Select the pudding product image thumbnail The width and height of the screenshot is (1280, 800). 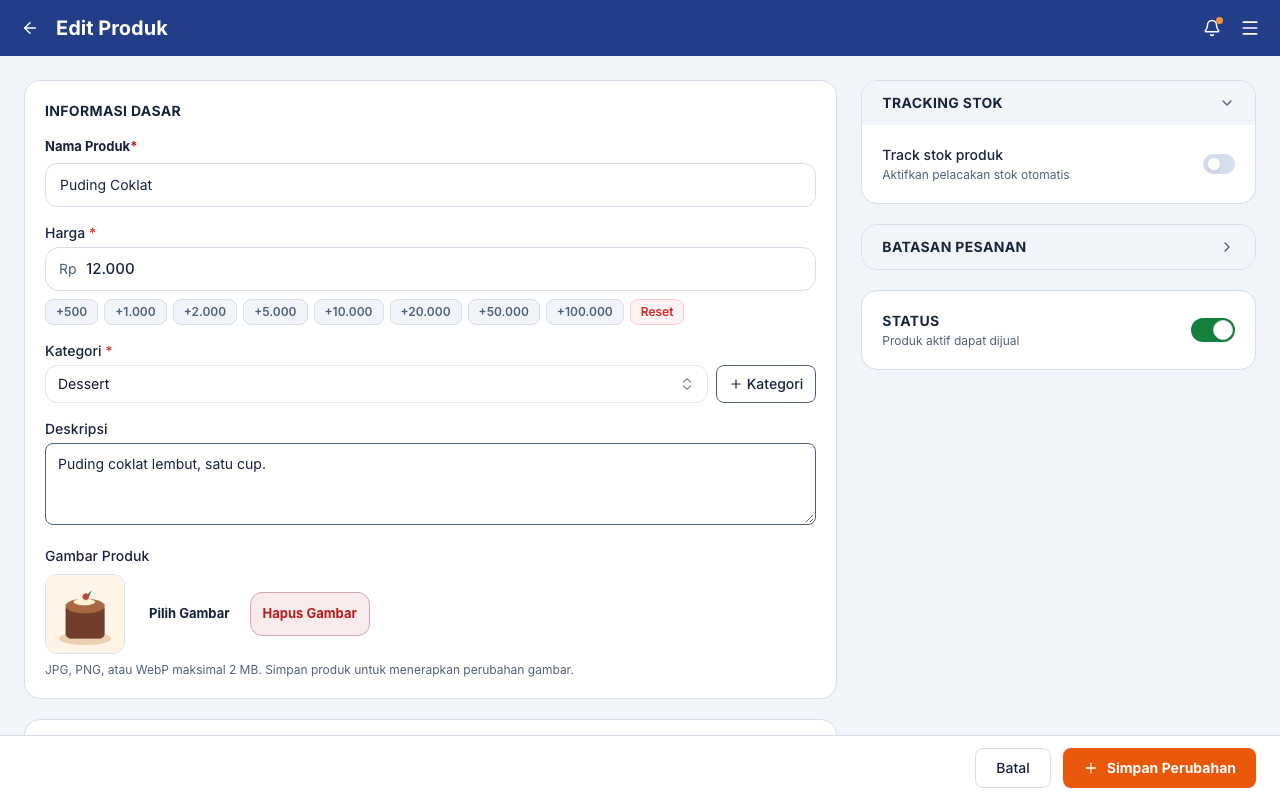tap(85, 614)
